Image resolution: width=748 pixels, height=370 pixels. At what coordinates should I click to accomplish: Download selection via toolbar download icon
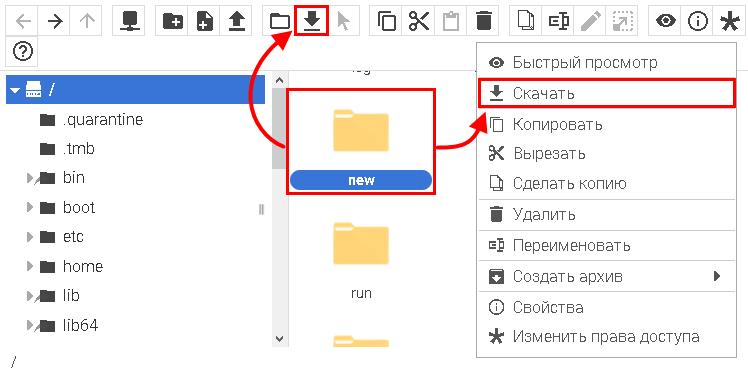point(312,21)
